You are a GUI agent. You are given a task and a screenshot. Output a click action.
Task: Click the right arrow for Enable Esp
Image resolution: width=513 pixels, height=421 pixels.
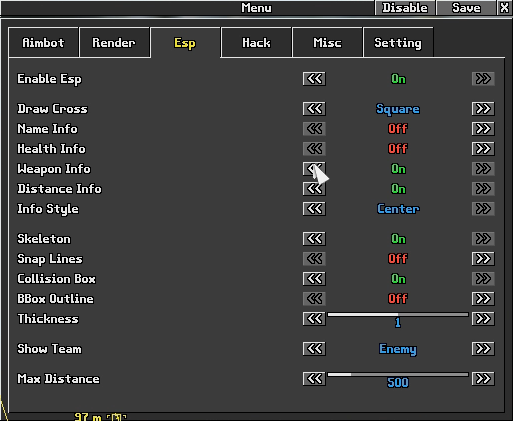click(x=483, y=79)
